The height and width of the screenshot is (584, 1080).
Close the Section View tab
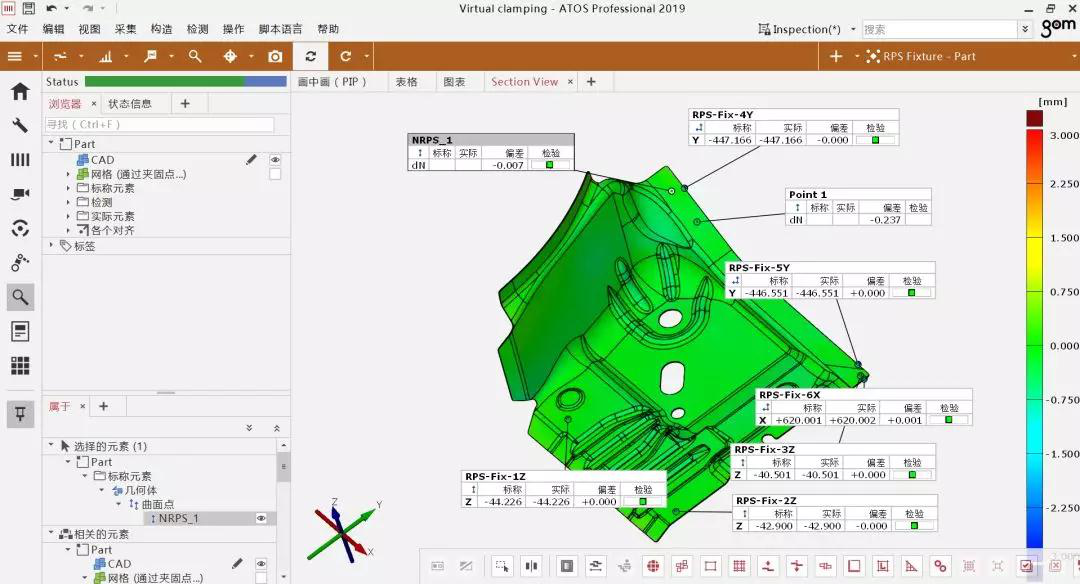[570, 82]
